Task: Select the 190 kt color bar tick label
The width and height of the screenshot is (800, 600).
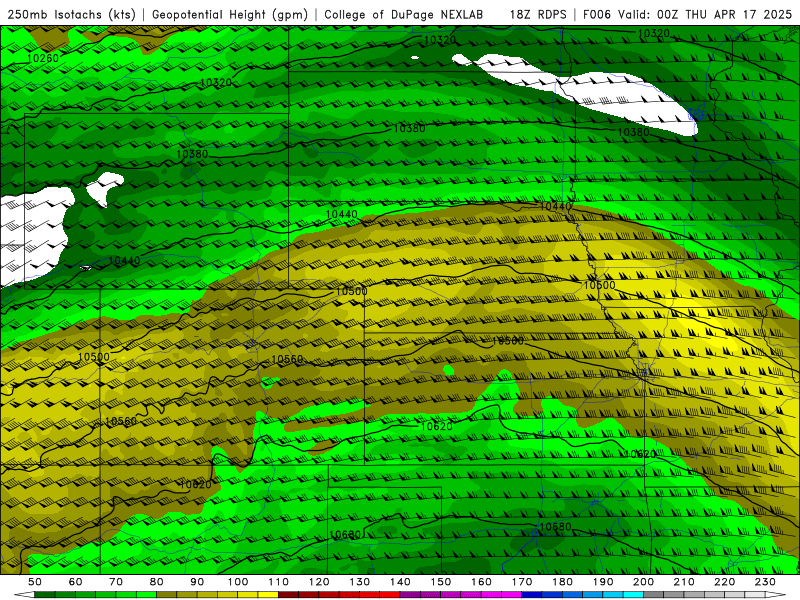Action: click(603, 582)
